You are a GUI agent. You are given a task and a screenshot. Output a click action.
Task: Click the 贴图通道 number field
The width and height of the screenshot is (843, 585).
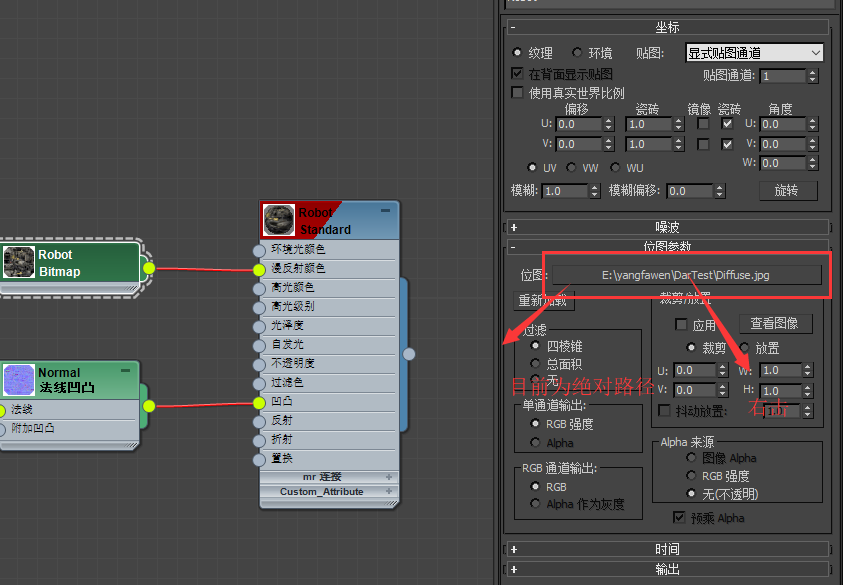[x=783, y=76]
